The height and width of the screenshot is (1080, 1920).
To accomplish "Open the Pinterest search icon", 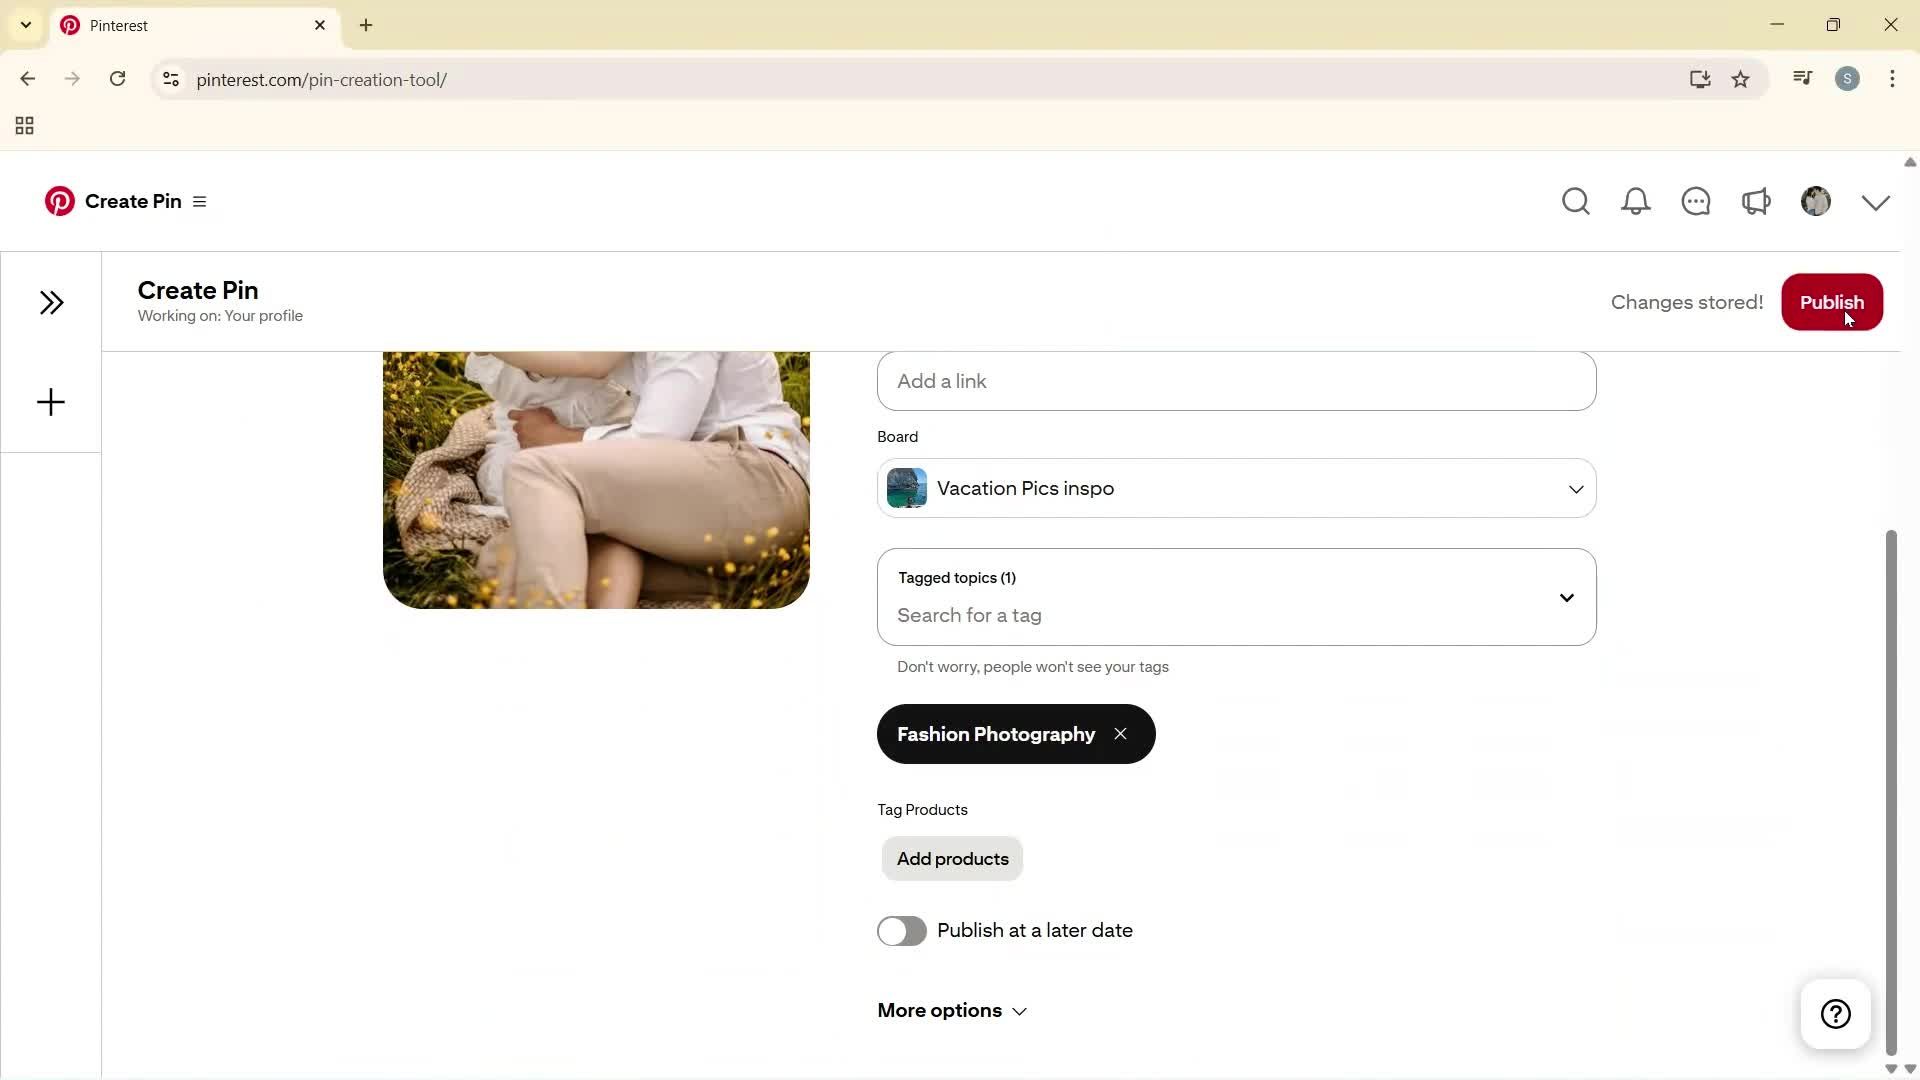I will [x=1576, y=201].
